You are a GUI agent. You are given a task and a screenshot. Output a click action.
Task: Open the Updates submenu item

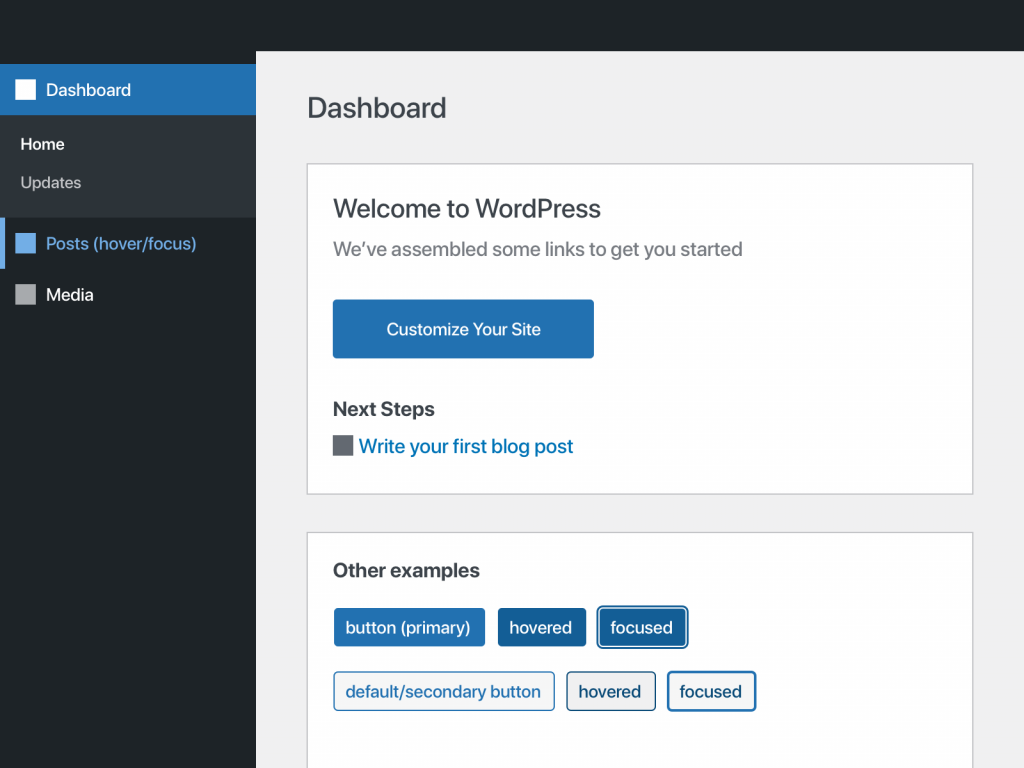tap(51, 183)
